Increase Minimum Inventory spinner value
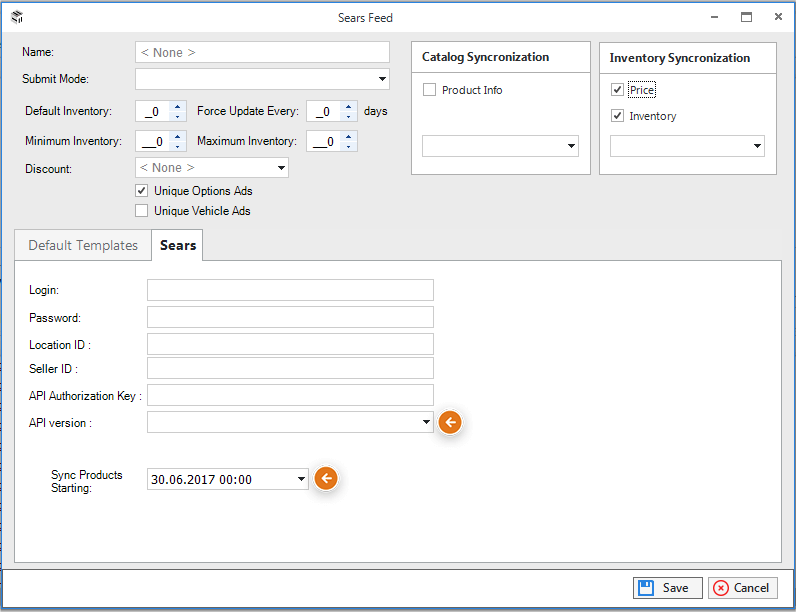Image resolution: width=796 pixels, height=612 pixels. (177, 137)
